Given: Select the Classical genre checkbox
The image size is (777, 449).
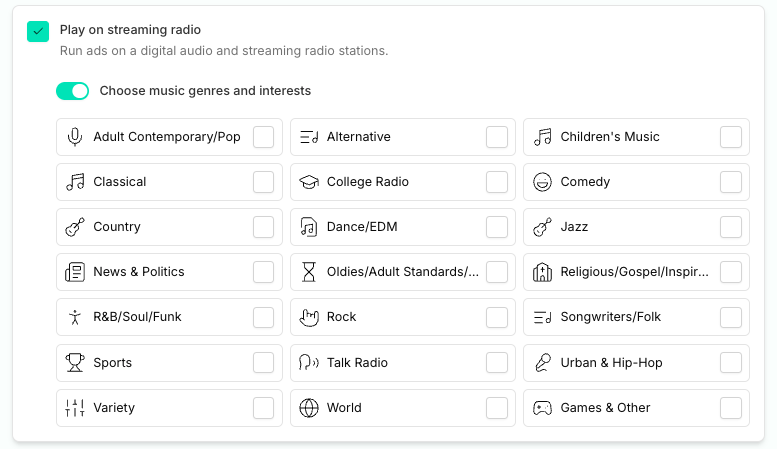Looking at the screenshot, I should (264, 182).
